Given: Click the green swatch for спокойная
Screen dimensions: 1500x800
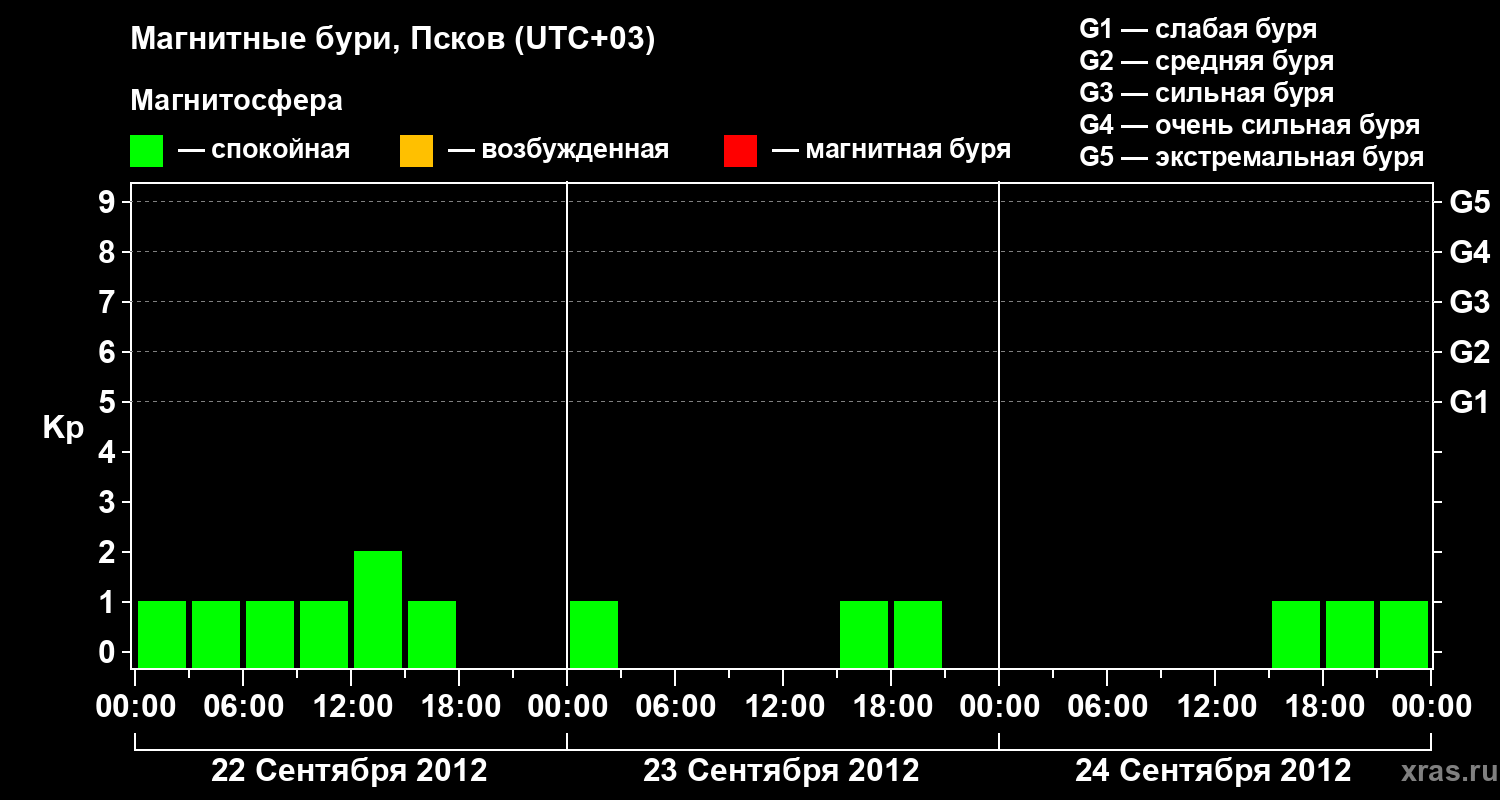Looking at the screenshot, I should (147, 151).
